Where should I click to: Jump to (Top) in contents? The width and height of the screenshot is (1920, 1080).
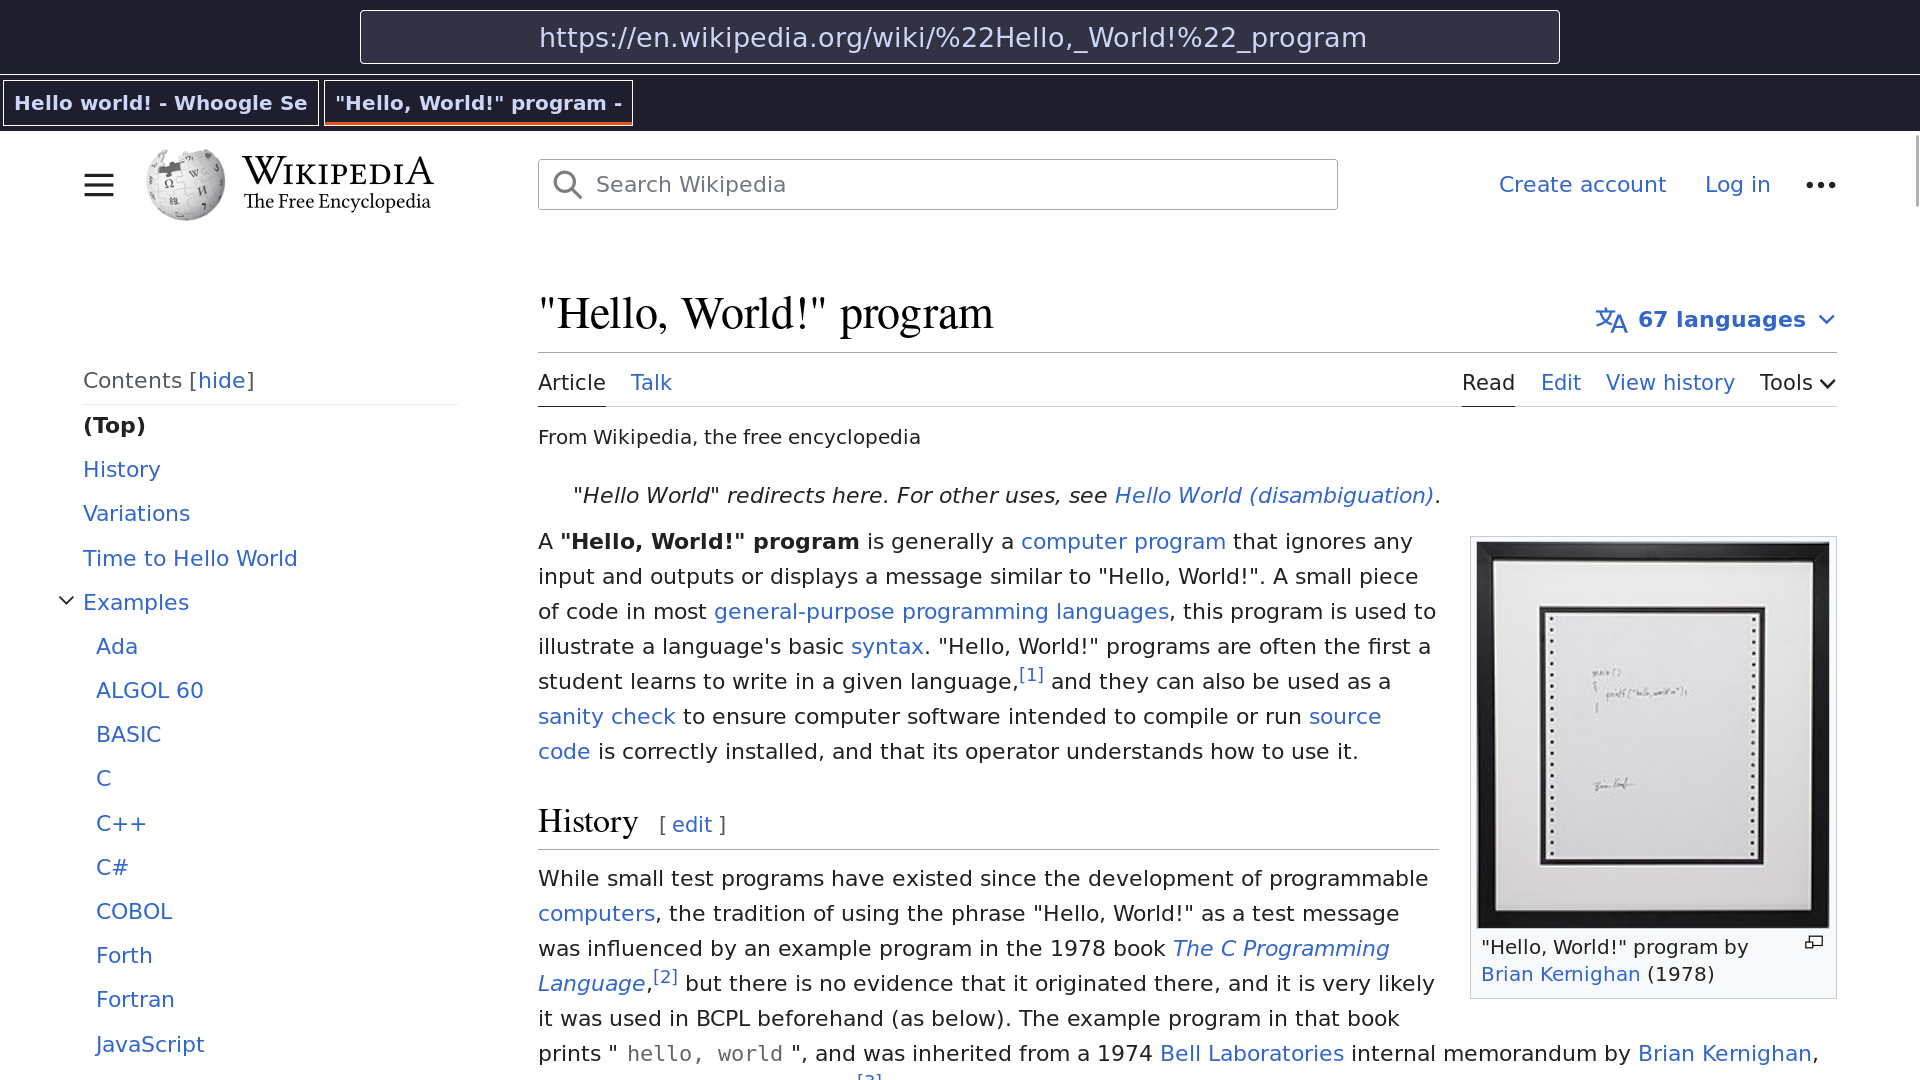[114, 426]
